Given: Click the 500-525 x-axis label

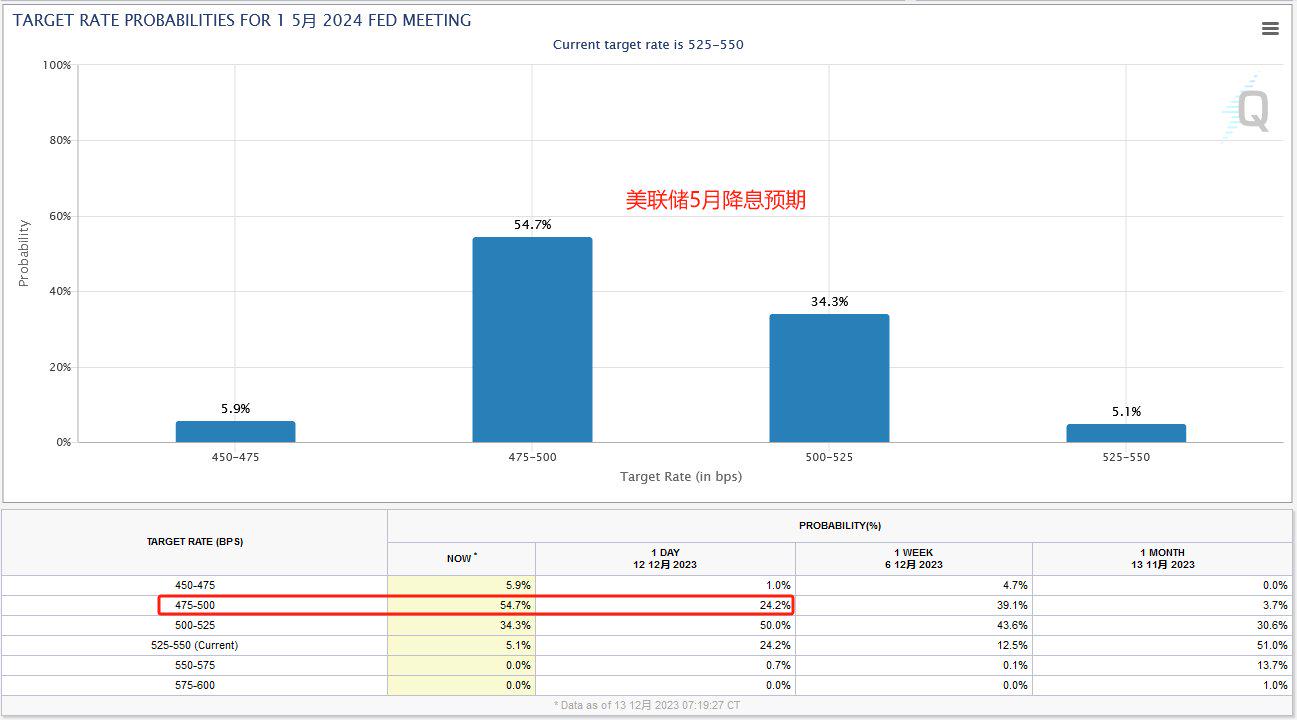Looking at the screenshot, I should coord(829,457).
